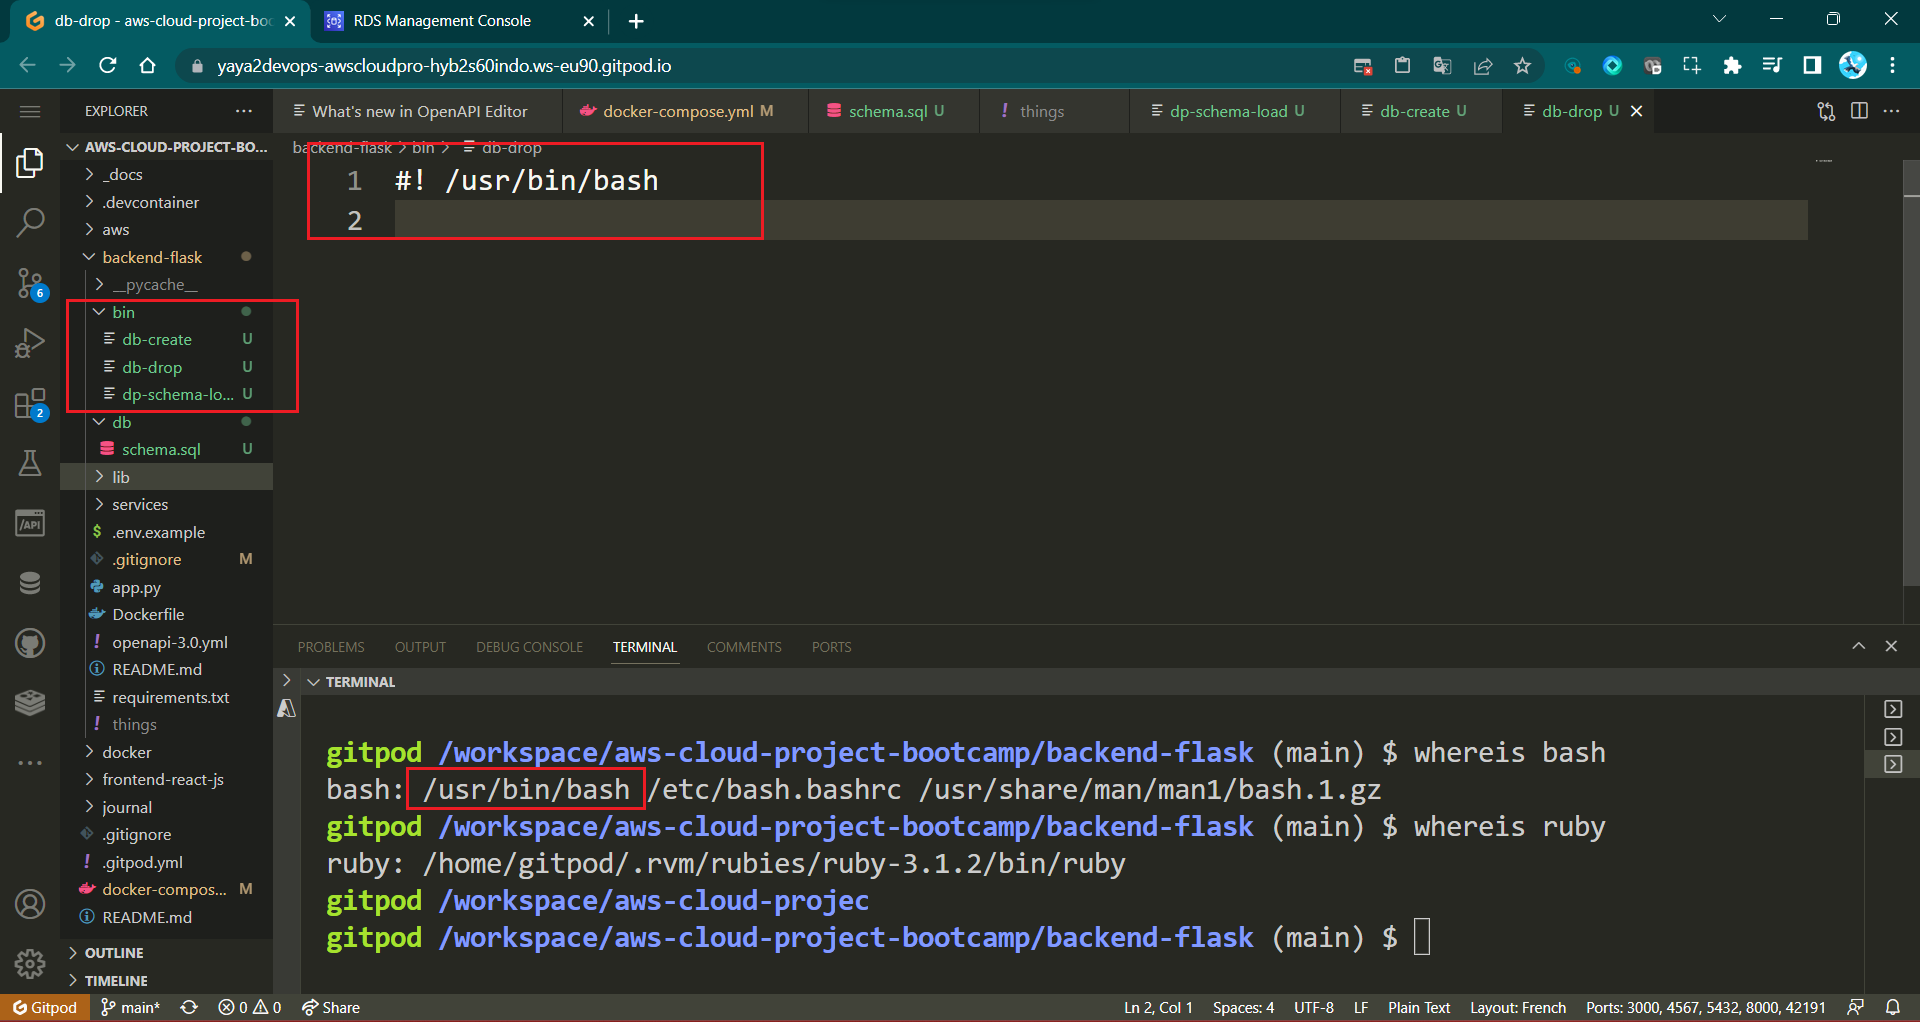Open the Accounts icon in activity bar

[x=30, y=904]
